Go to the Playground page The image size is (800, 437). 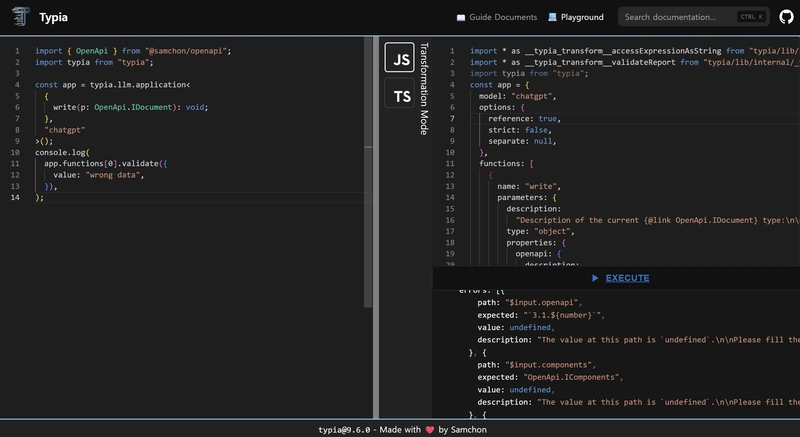click(582, 17)
